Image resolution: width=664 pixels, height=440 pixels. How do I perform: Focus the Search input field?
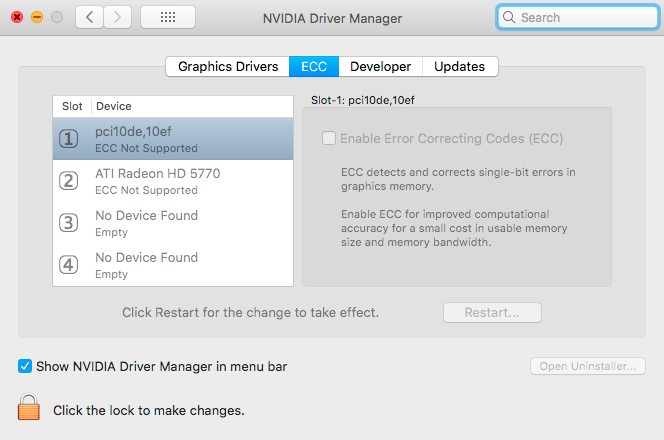pyautogui.click(x=578, y=17)
